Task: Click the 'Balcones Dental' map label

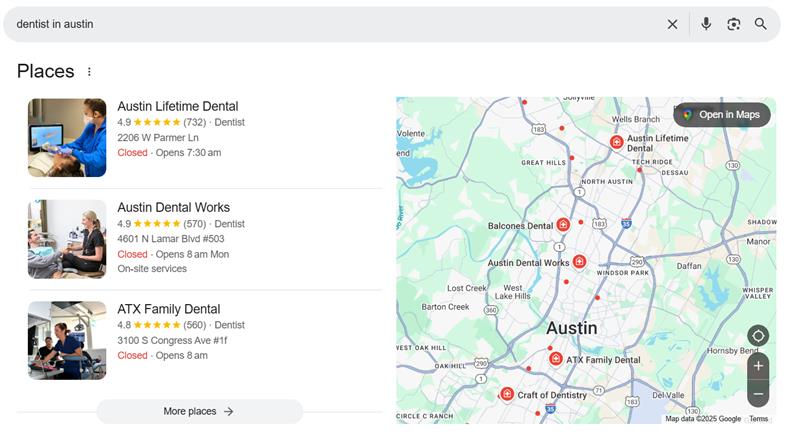Action: pyautogui.click(x=520, y=226)
